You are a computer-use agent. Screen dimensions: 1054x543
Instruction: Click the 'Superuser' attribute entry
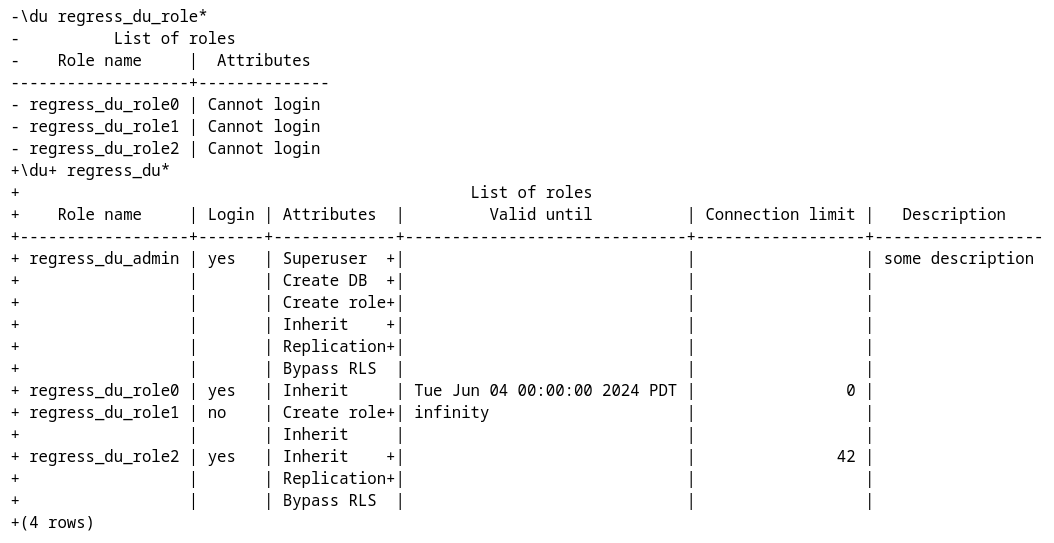(325, 258)
